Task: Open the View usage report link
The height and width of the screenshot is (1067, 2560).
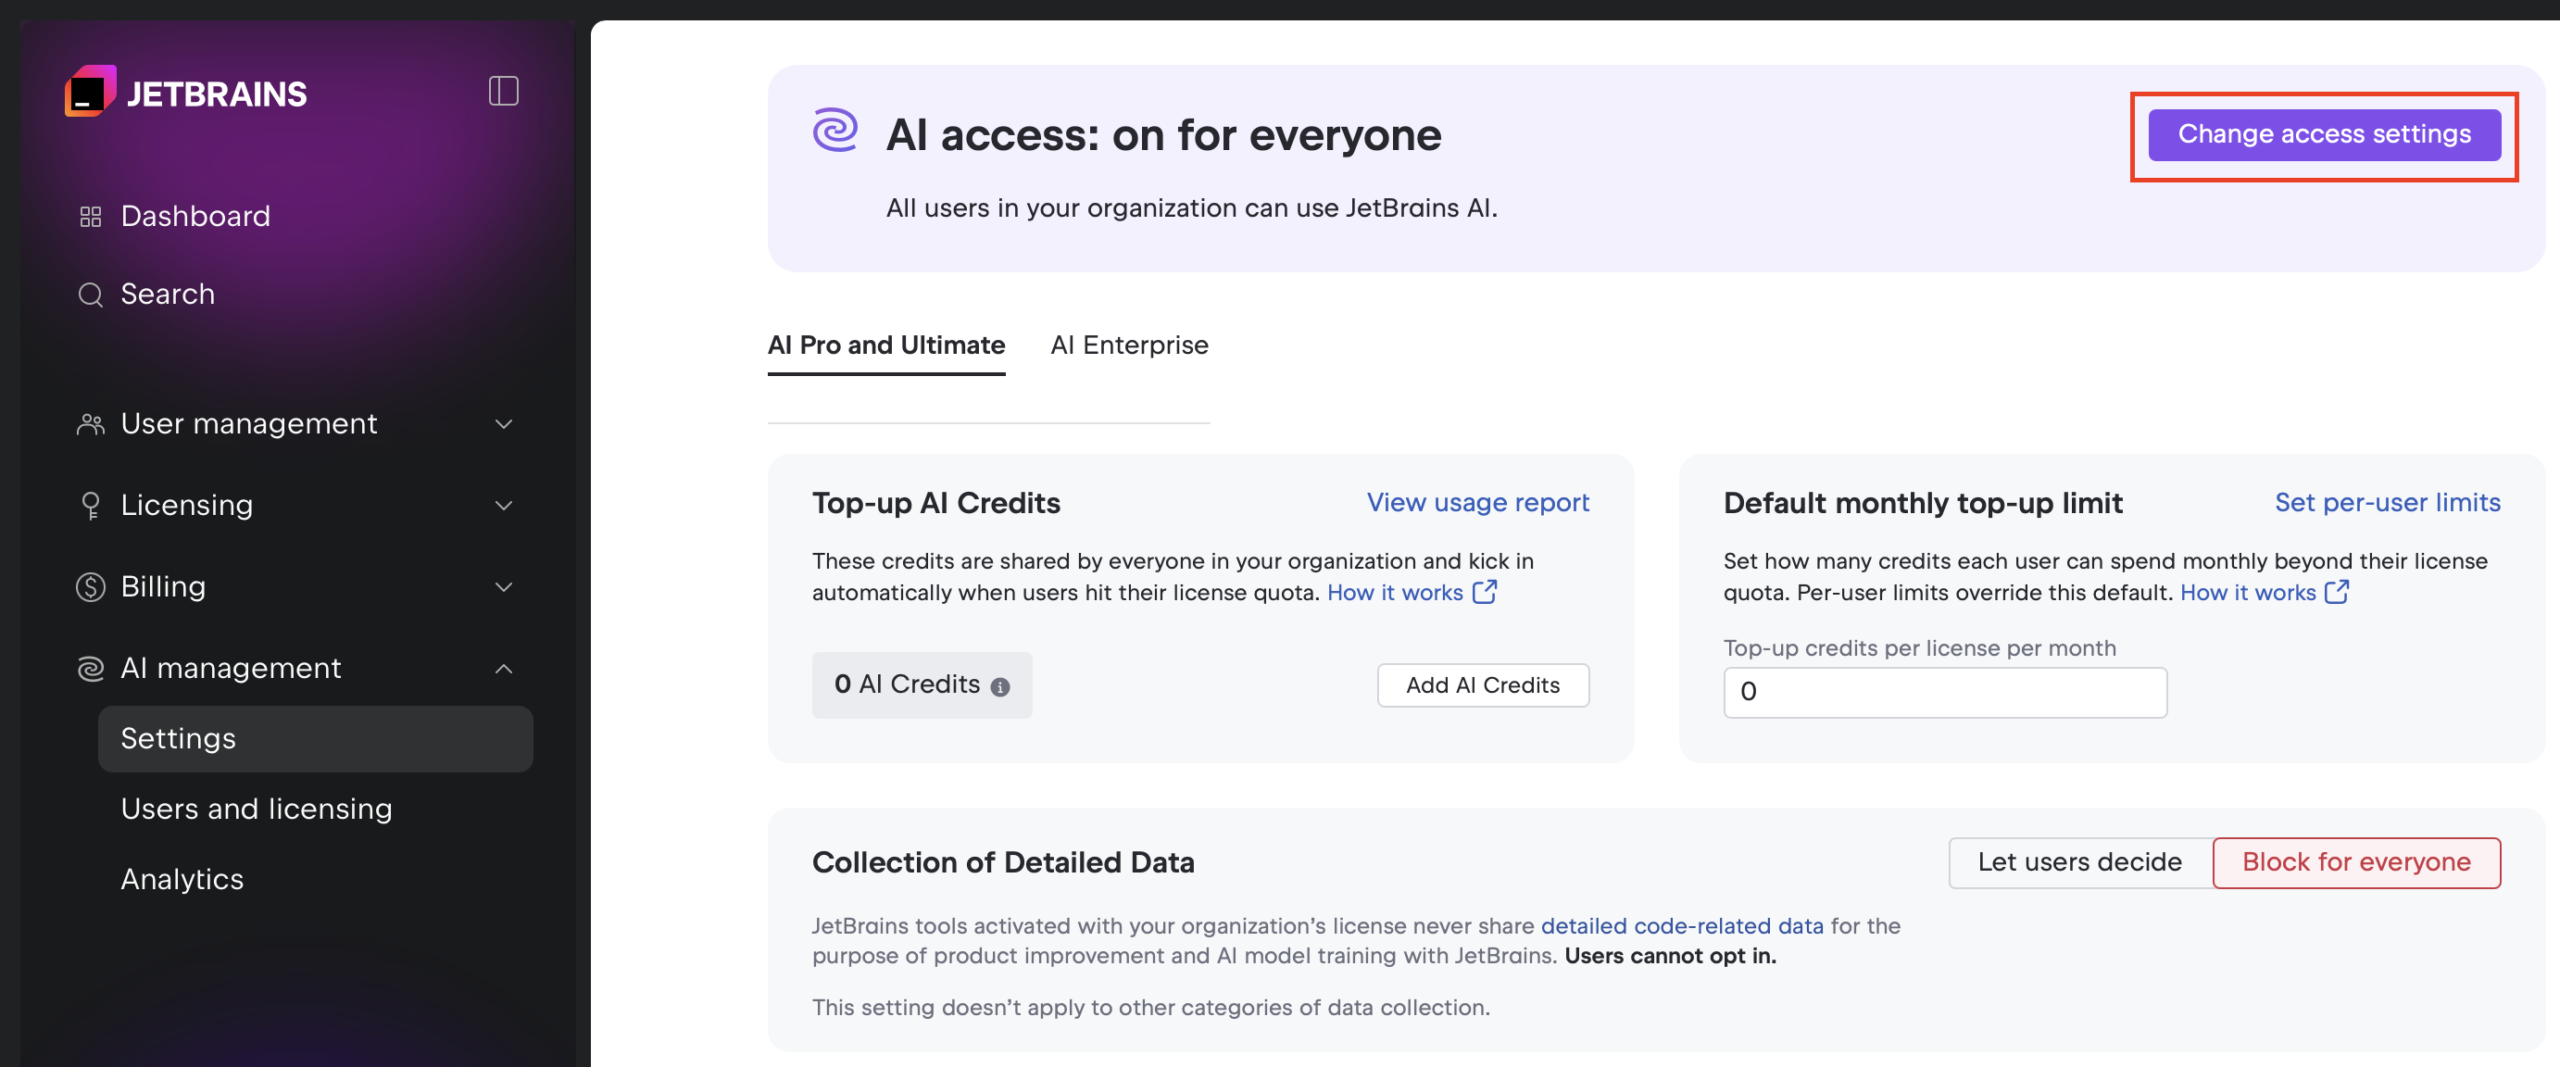Action: [x=1477, y=502]
